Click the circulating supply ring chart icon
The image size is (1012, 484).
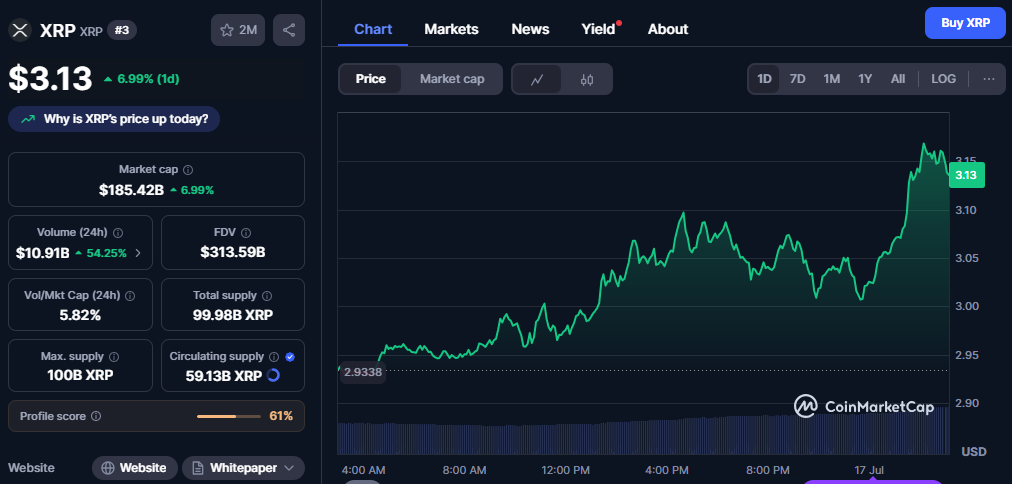[x=273, y=376]
